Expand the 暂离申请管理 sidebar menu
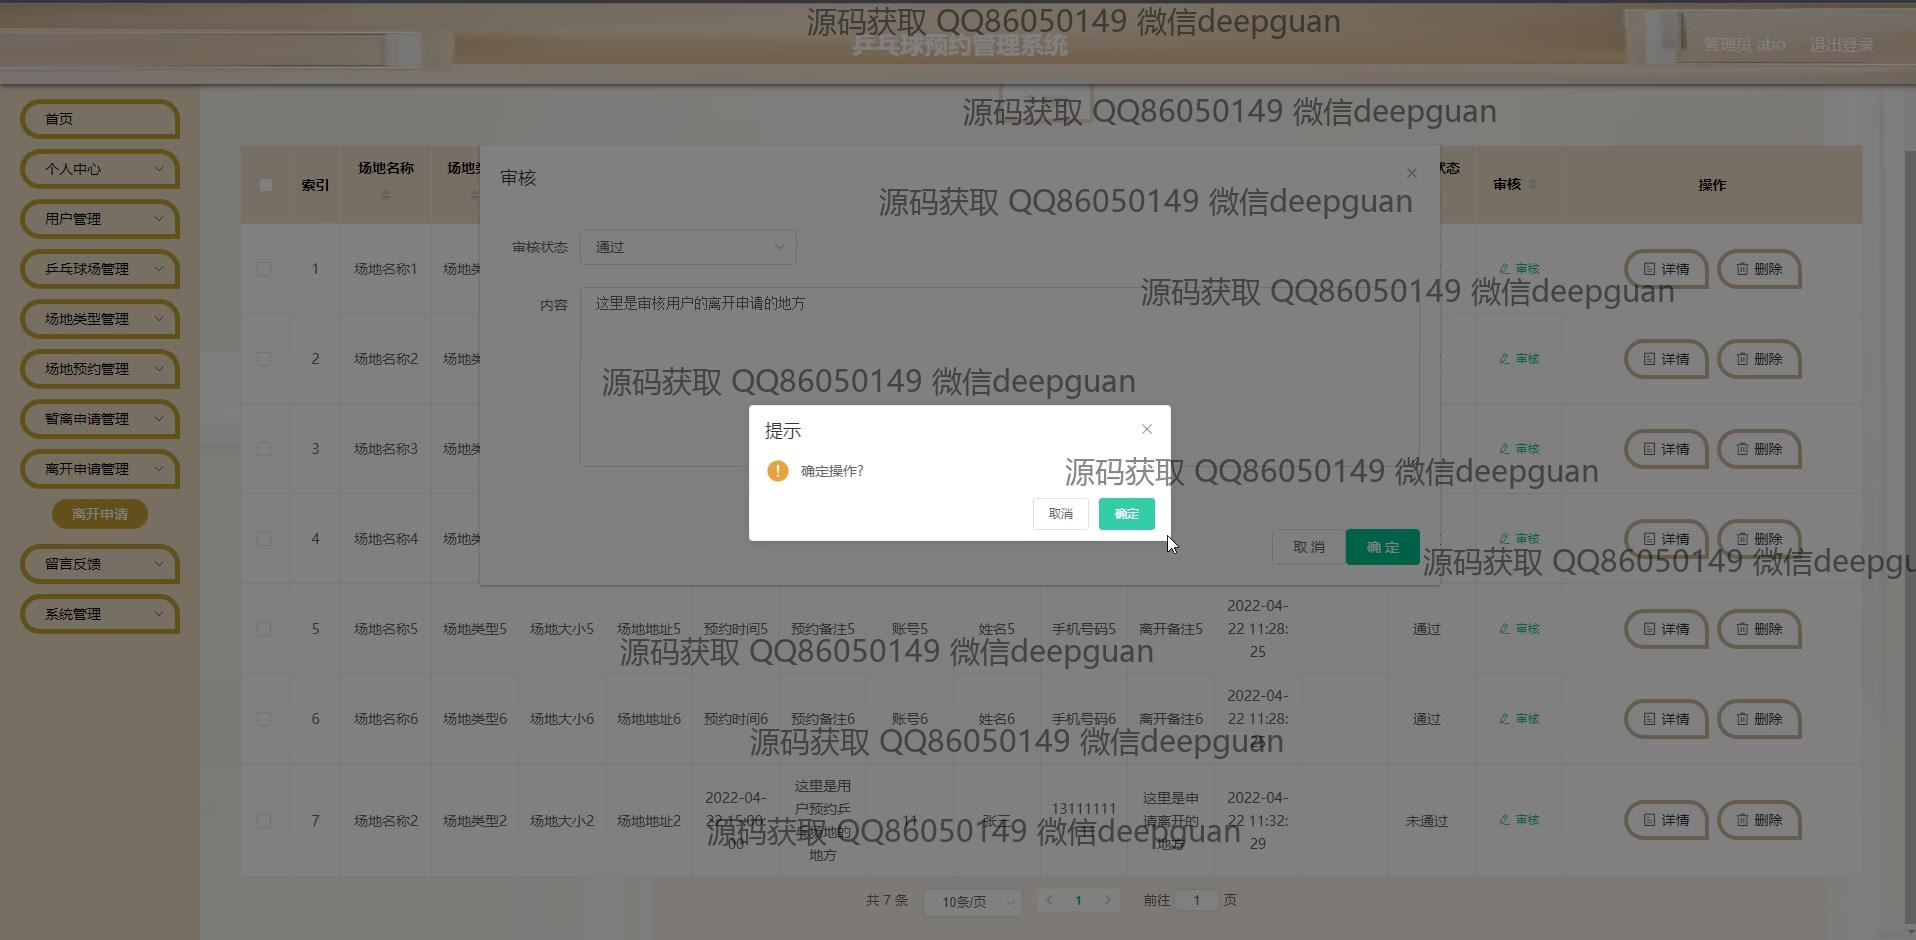Viewport: 1916px width, 940px height. (99, 419)
